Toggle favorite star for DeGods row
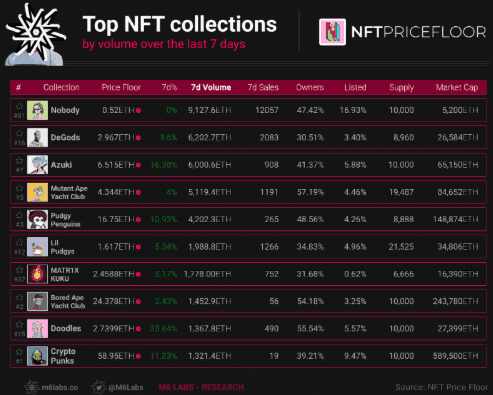The width and height of the screenshot is (493, 395). pyautogui.click(x=19, y=134)
